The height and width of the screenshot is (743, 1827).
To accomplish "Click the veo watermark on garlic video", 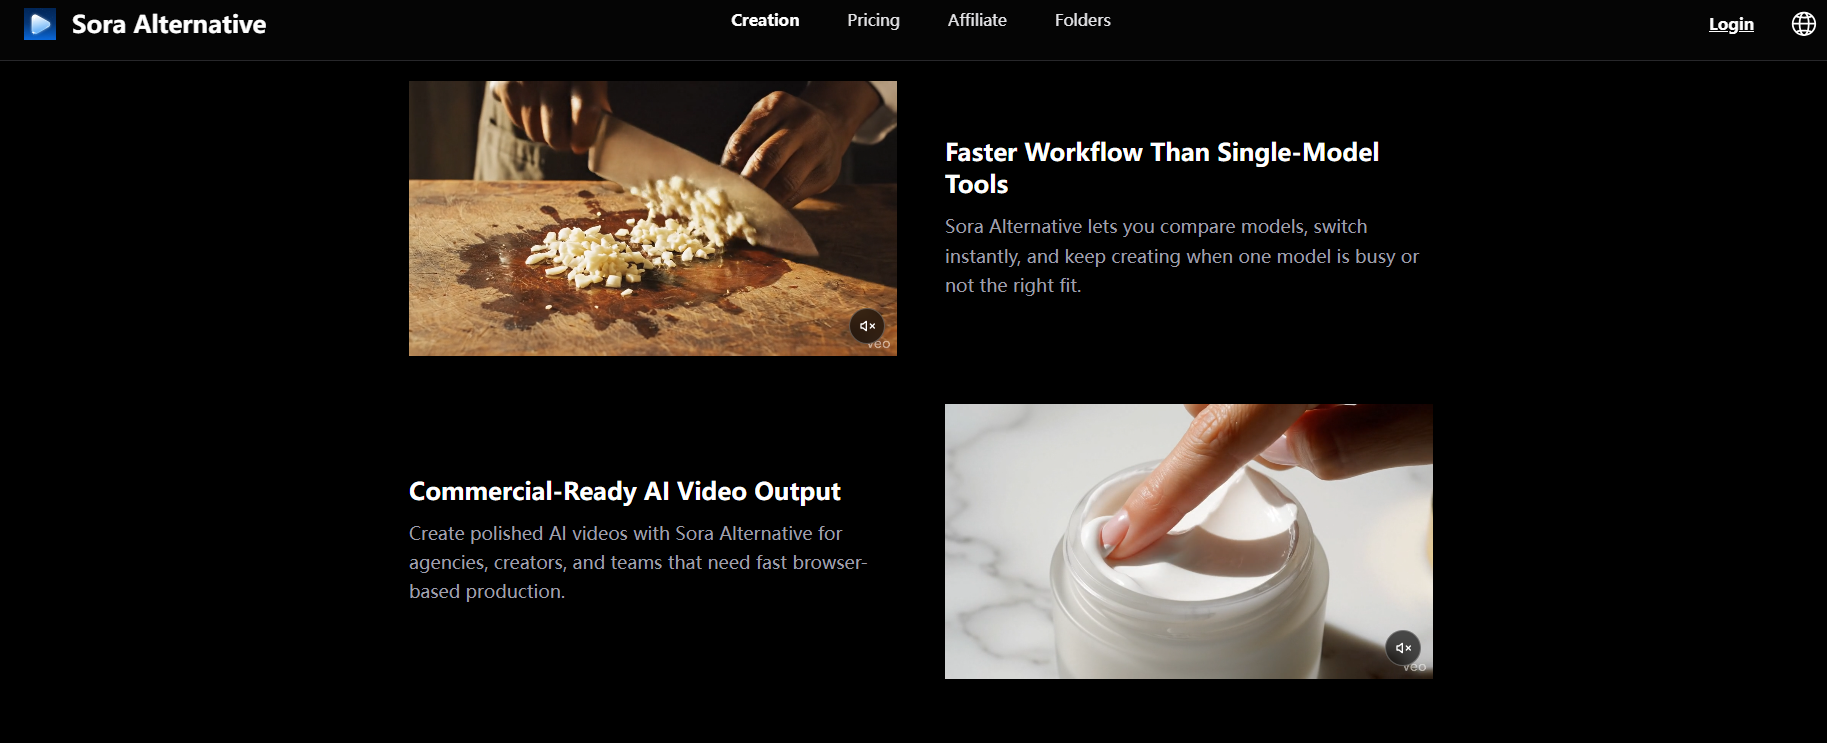I will coord(879,345).
